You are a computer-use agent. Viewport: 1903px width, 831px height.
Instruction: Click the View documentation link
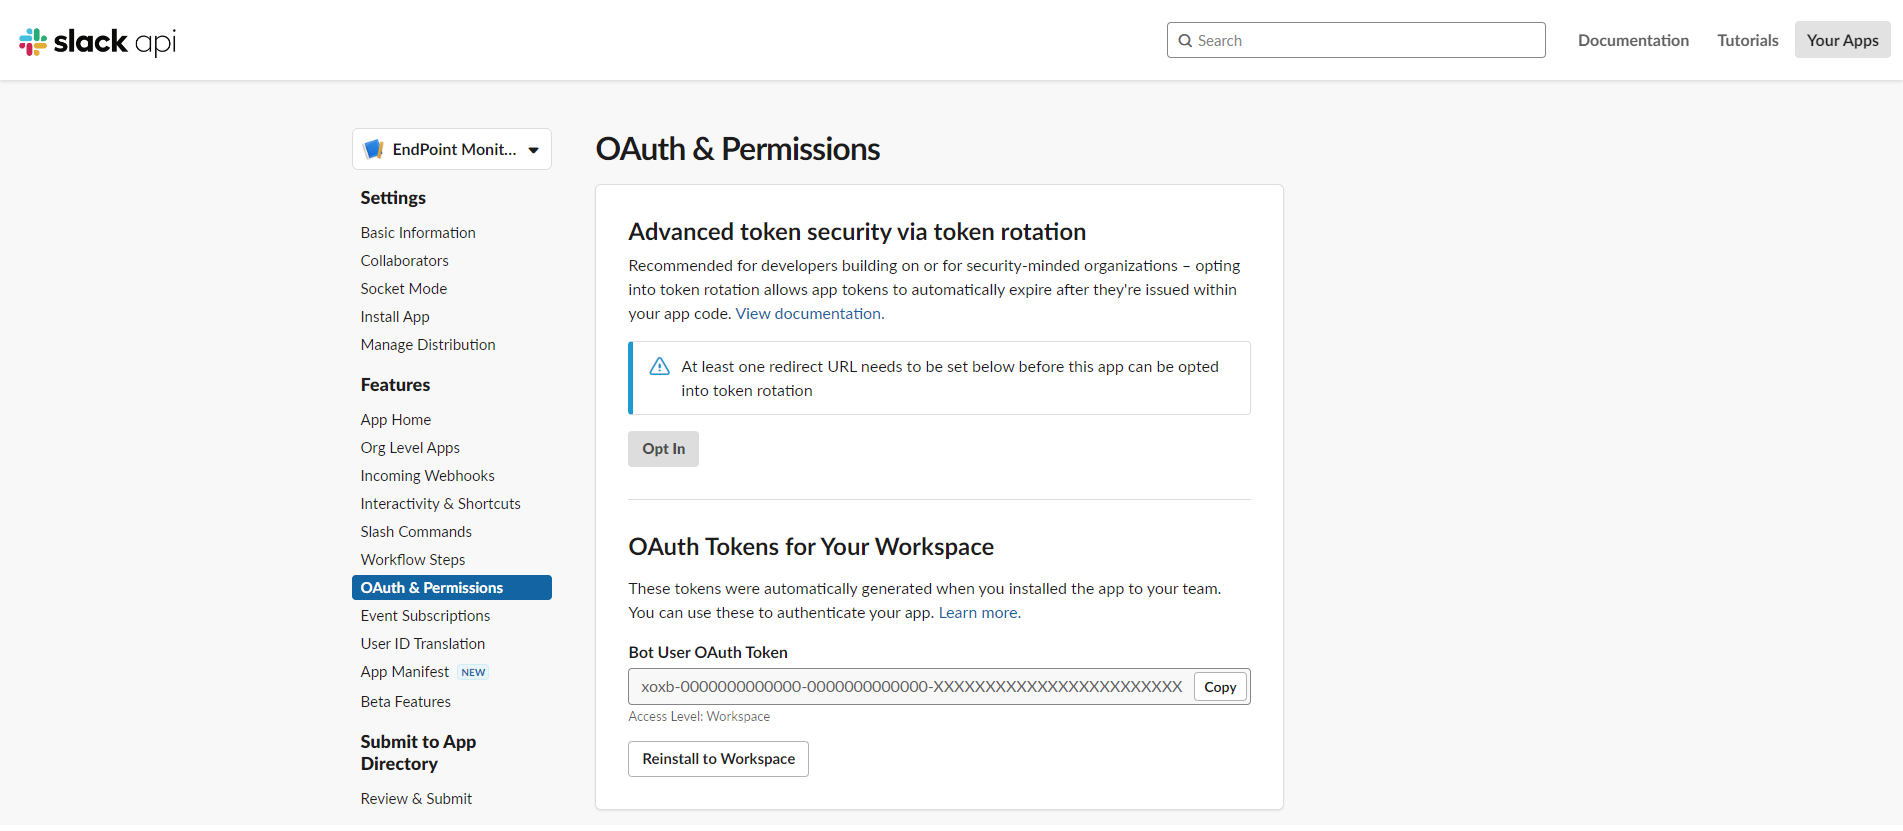(x=808, y=314)
